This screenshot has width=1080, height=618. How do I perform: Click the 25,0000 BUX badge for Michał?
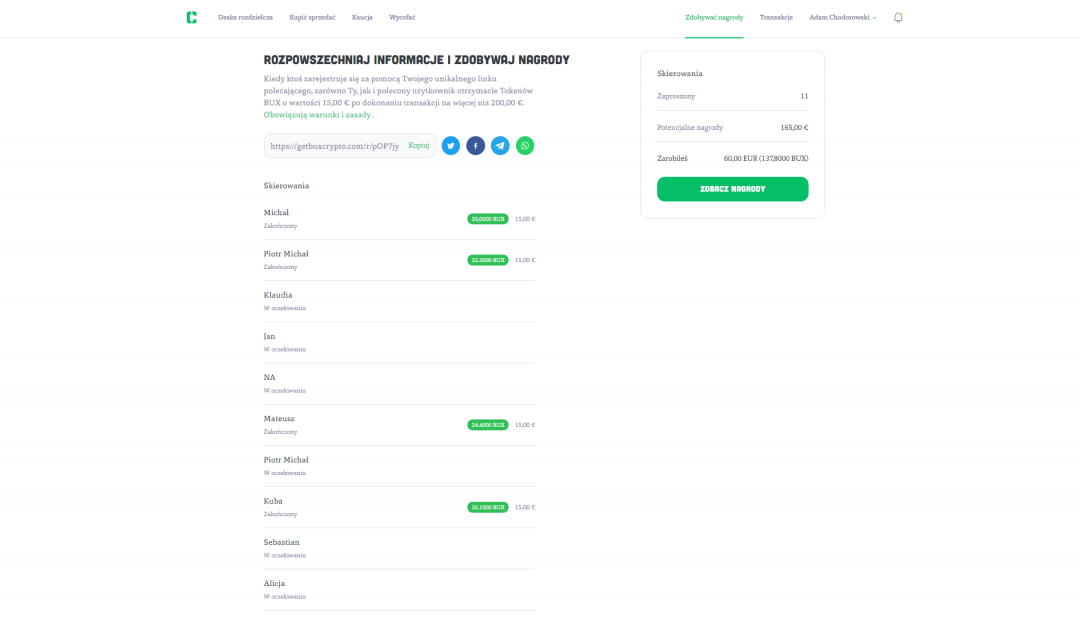pyautogui.click(x=487, y=218)
